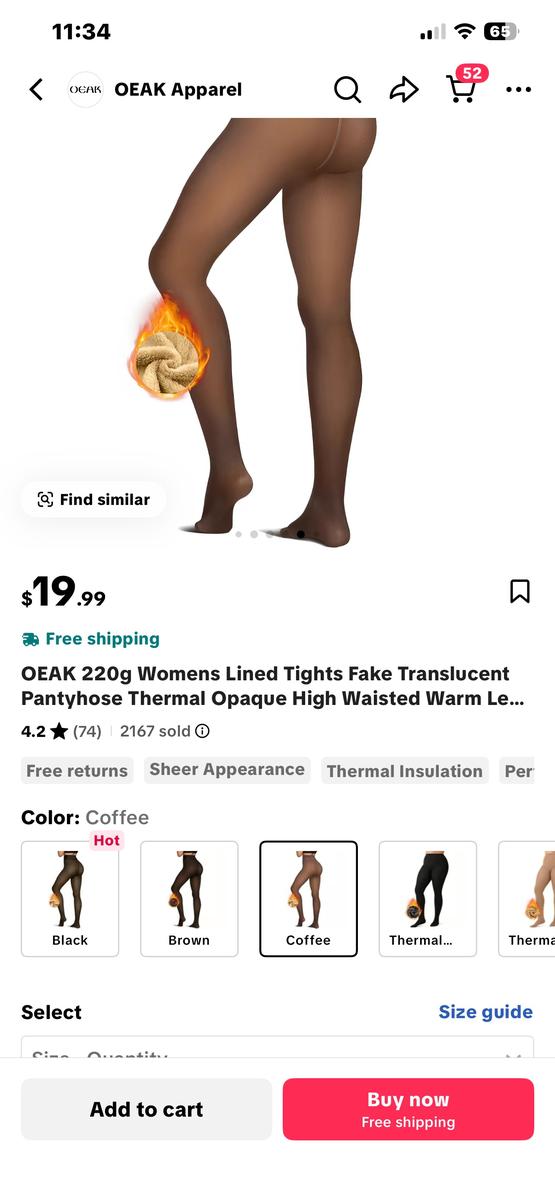The height and width of the screenshot is (1200, 555).
Task: Pick the black Thermal leggings variant
Action: tap(427, 899)
